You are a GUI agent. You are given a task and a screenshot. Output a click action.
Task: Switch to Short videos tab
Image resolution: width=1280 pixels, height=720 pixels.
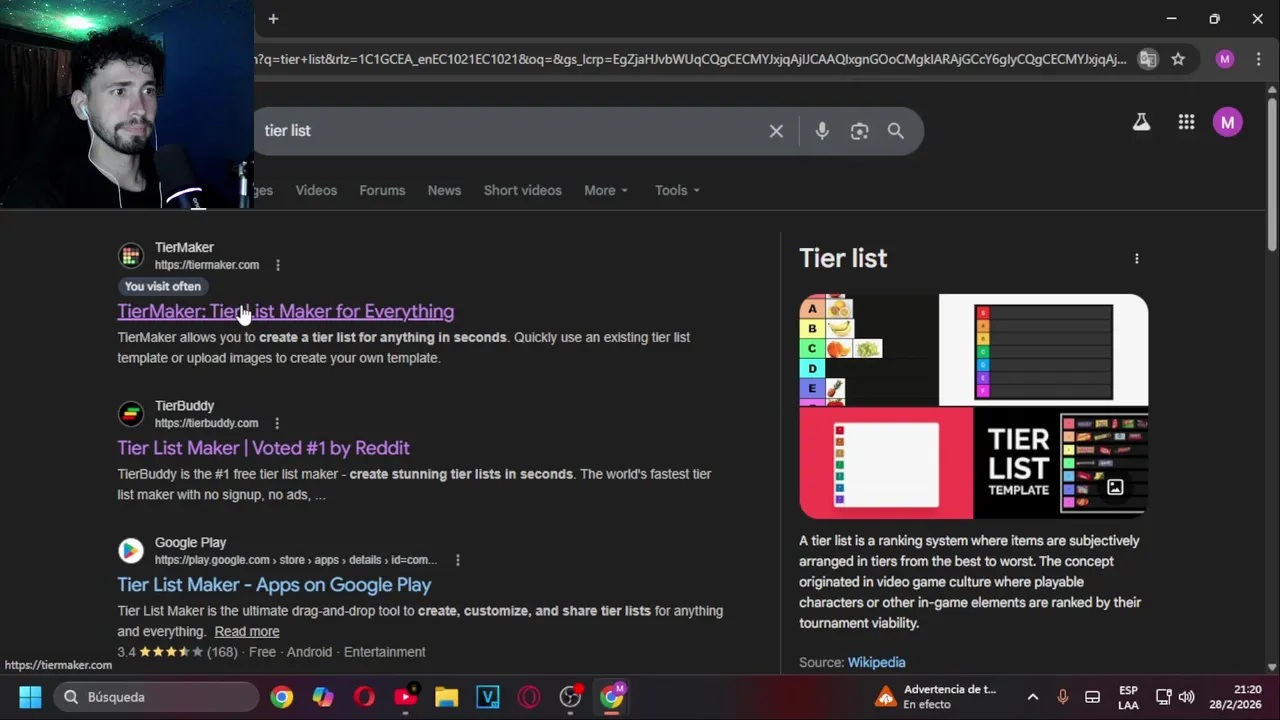click(523, 190)
